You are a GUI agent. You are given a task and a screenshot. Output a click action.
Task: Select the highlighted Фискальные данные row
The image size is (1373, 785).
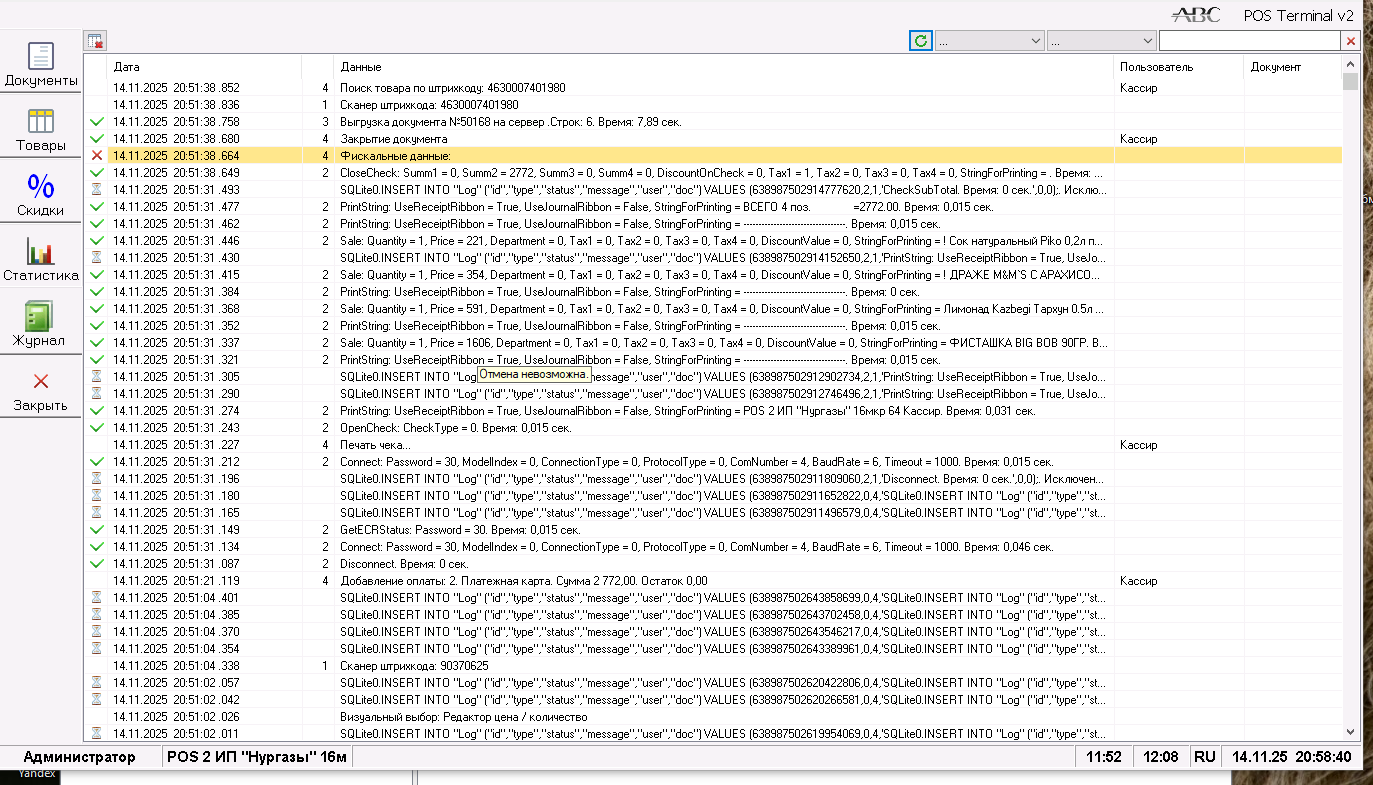click(713, 155)
